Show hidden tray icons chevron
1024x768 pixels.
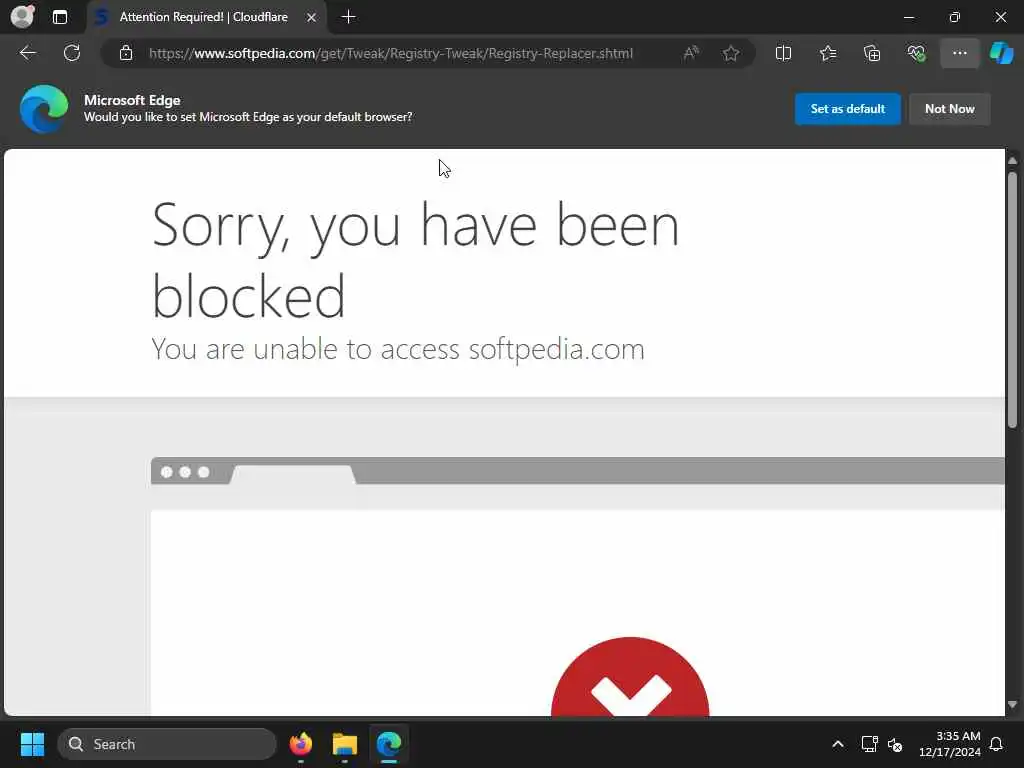pos(837,744)
